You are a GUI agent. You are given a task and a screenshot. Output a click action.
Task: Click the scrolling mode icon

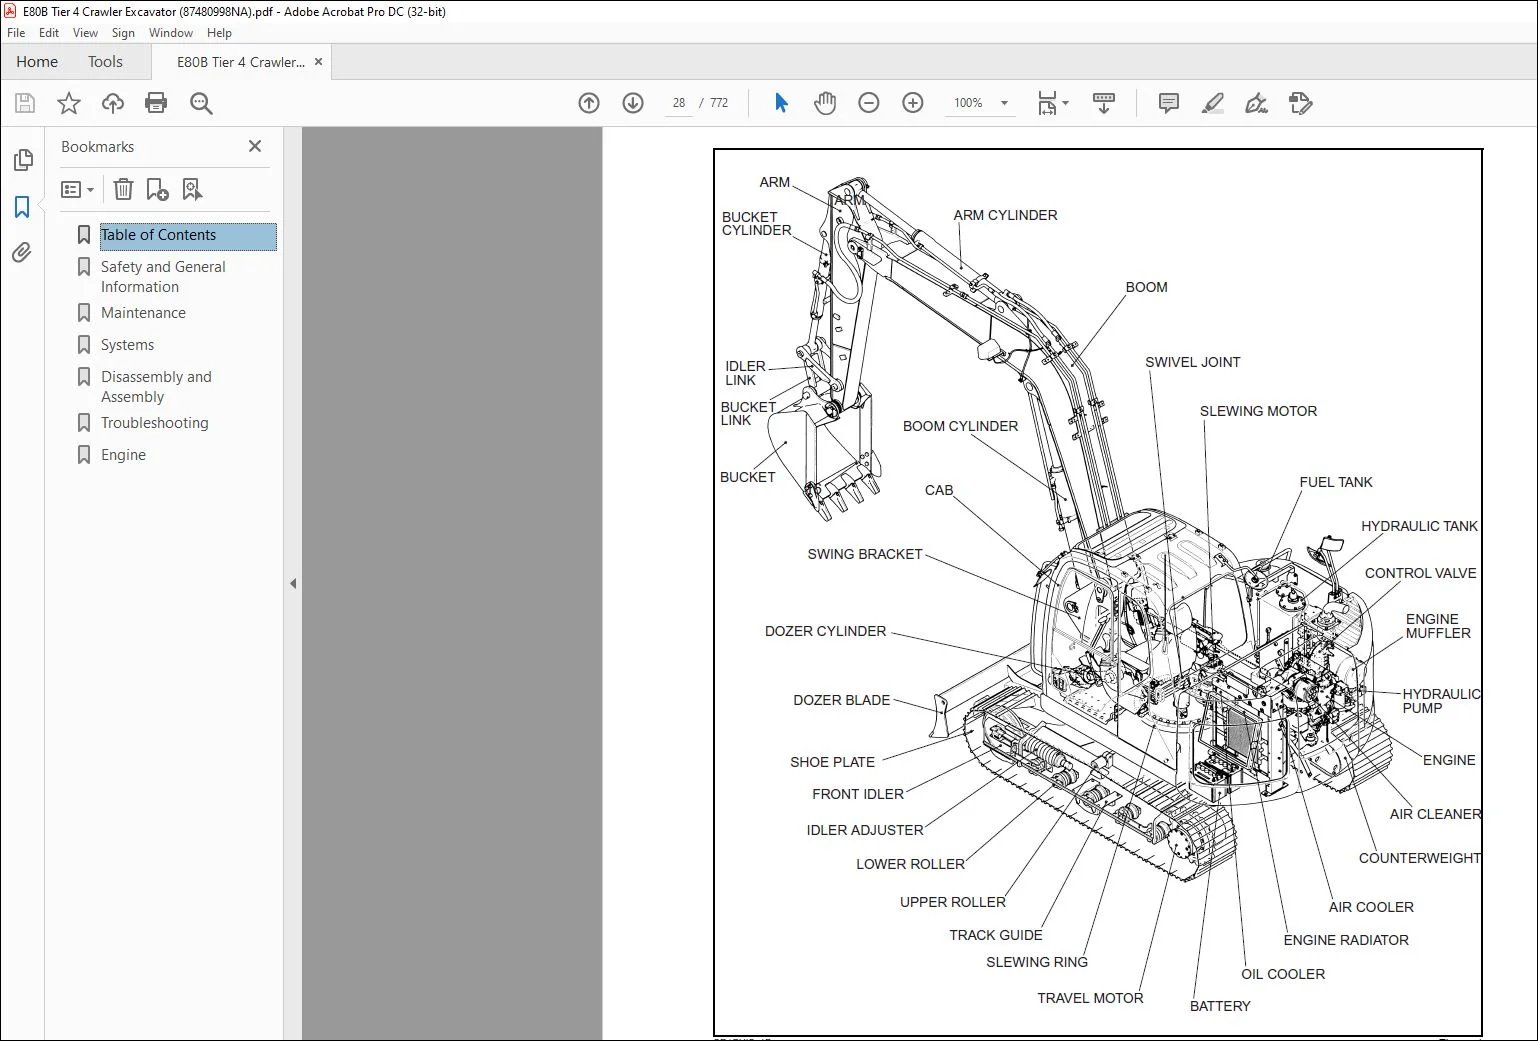click(1104, 103)
